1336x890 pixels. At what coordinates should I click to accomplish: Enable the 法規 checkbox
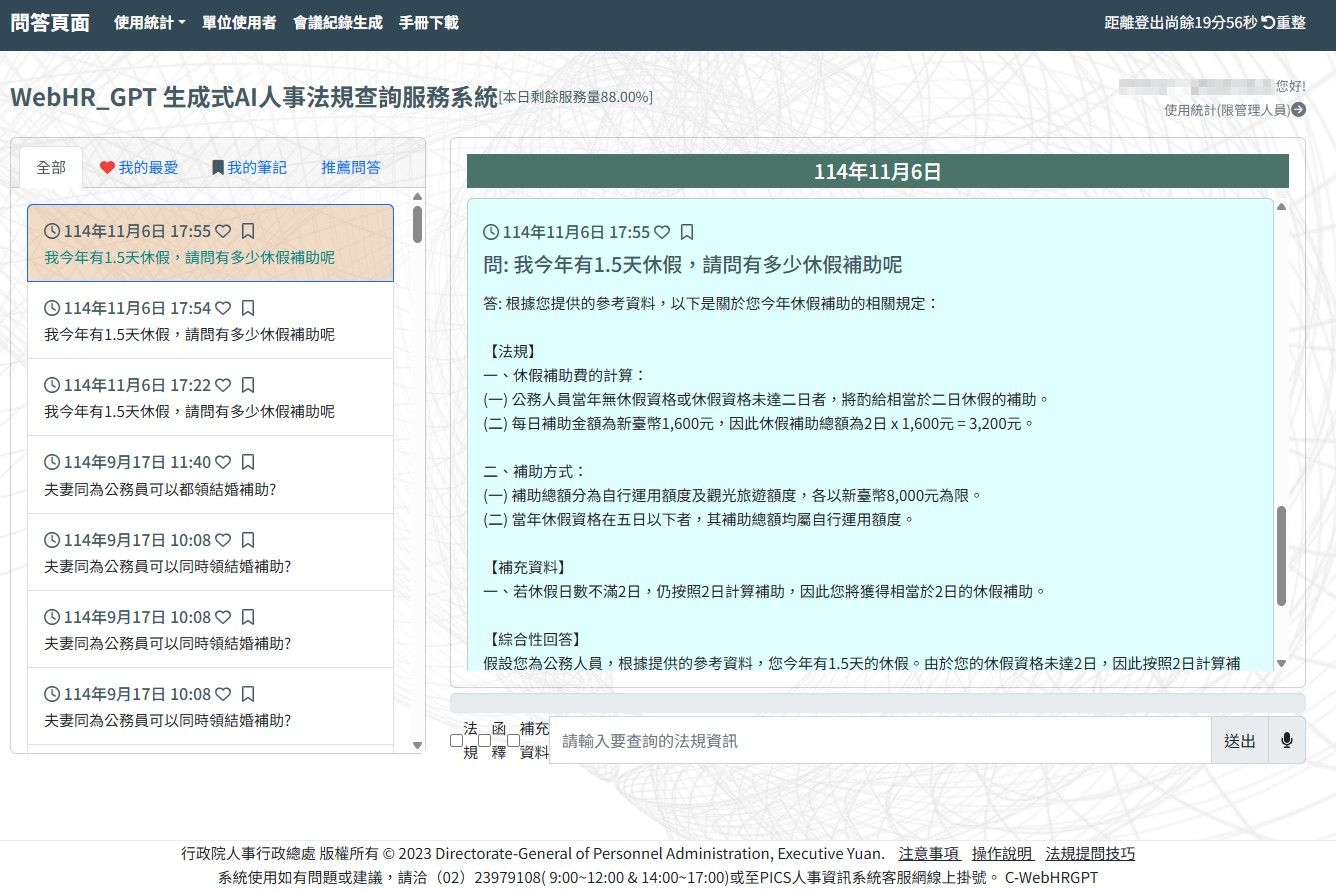[457, 741]
